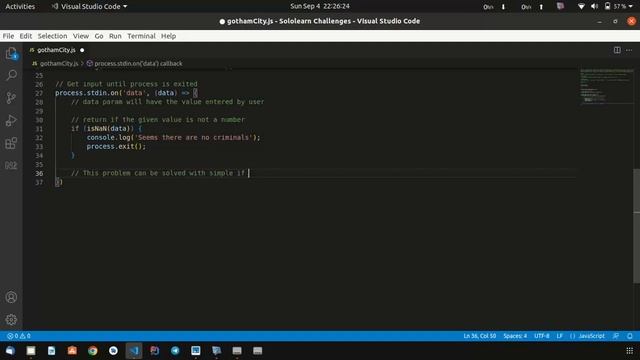Click gothamCity.js in the breadcrumb
Image resolution: width=640 pixels, height=360 pixels.
[x=59, y=64]
